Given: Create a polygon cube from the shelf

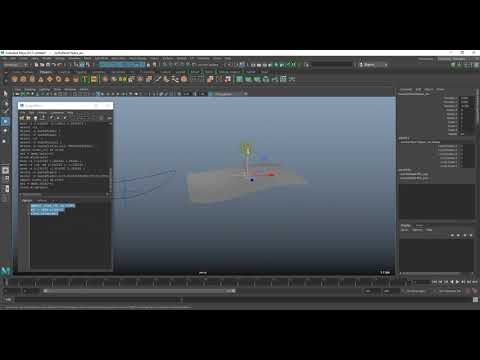Looking at the screenshot, I should tap(23, 79).
